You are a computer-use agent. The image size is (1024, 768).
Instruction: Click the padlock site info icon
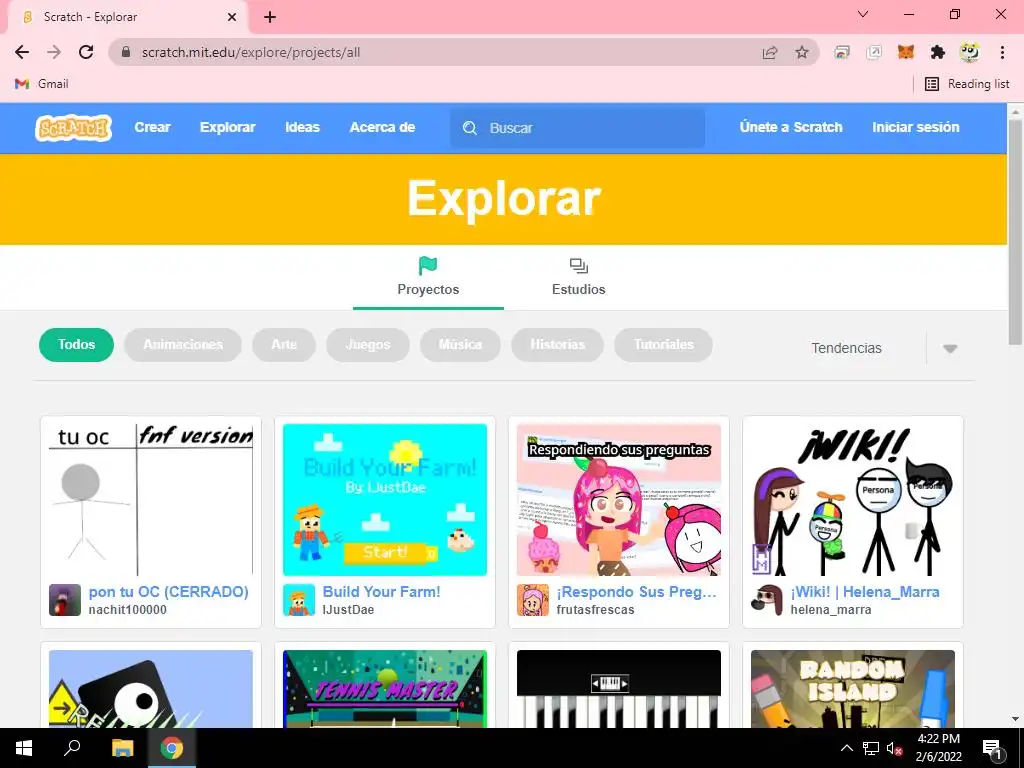tap(126, 52)
